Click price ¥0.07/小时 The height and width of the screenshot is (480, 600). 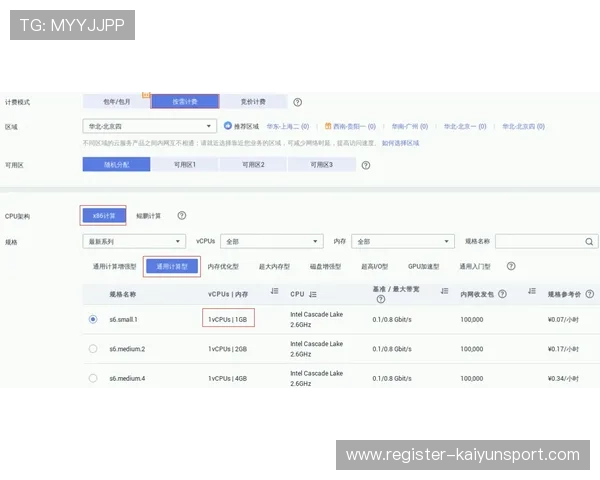(x=563, y=319)
